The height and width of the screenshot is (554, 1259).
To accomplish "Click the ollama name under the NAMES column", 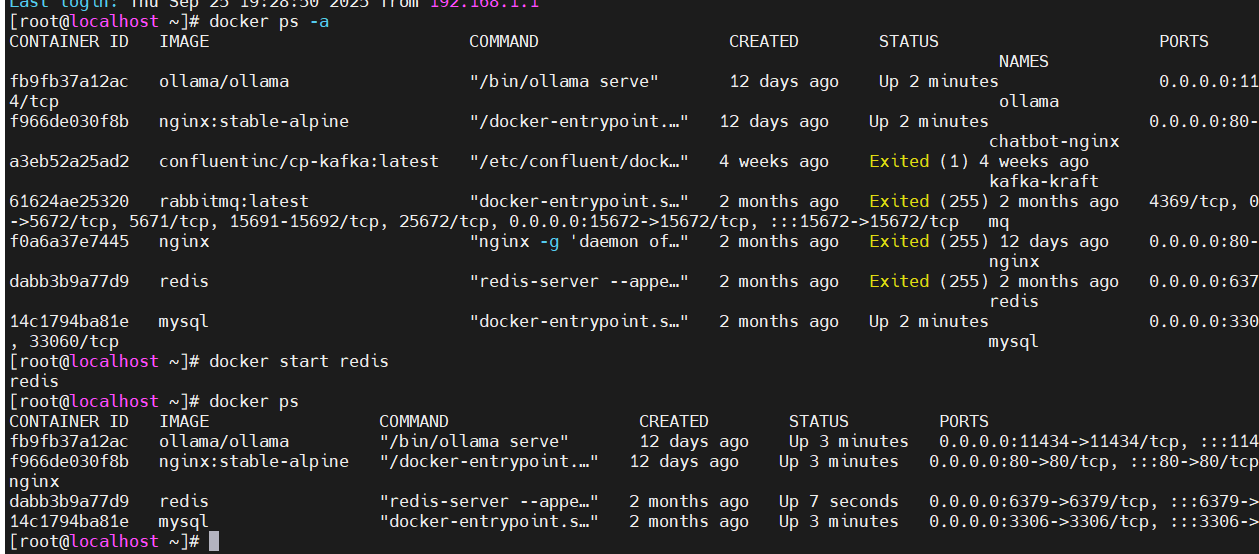I will [x=1029, y=101].
